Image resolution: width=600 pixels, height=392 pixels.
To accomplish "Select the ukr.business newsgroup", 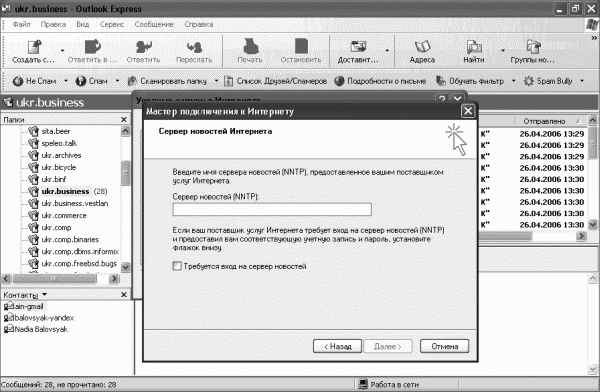I will point(65,191).
